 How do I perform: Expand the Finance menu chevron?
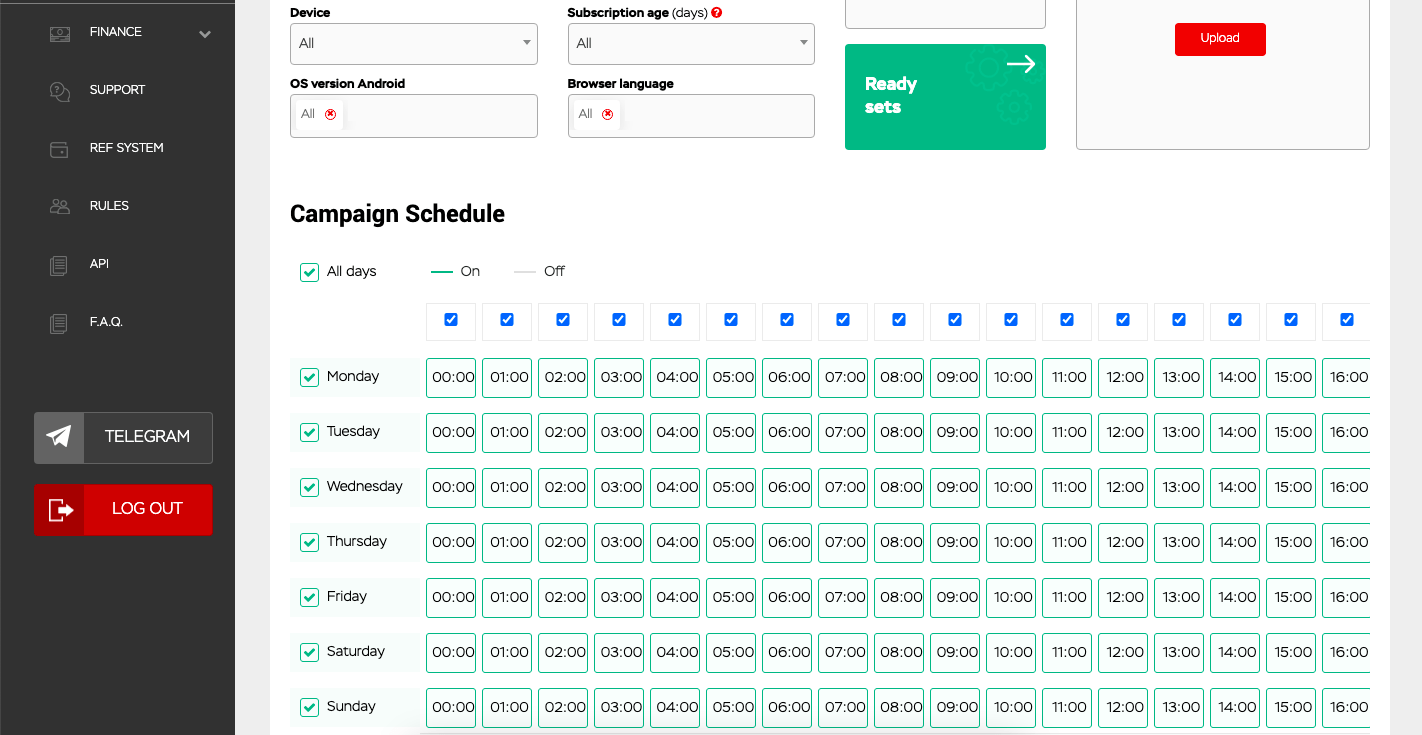pos(205,34)
